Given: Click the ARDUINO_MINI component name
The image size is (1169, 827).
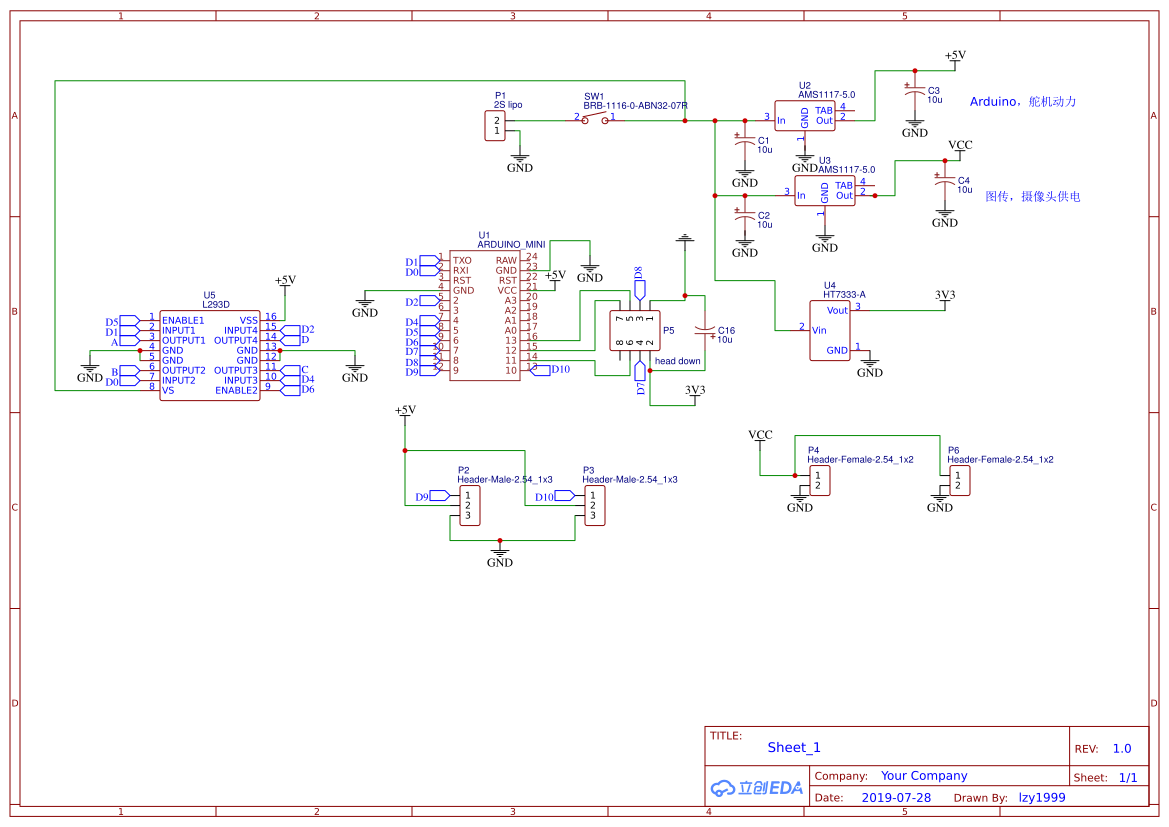Looking at the screenshot, I should pos(511,245).
